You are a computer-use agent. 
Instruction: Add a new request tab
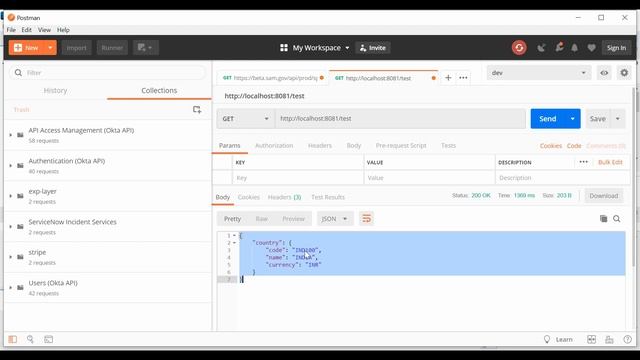coord(448,78)
